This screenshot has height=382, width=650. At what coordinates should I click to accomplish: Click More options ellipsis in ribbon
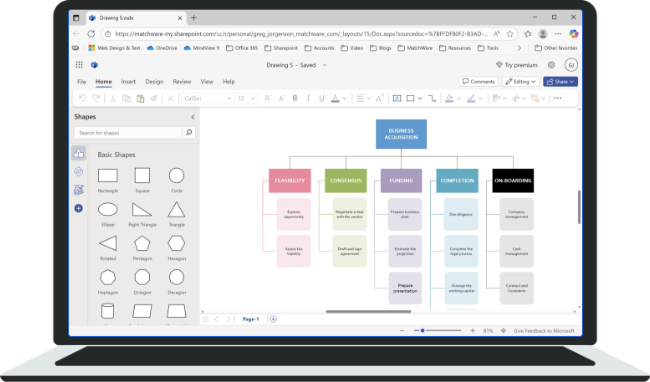(558, 98)
